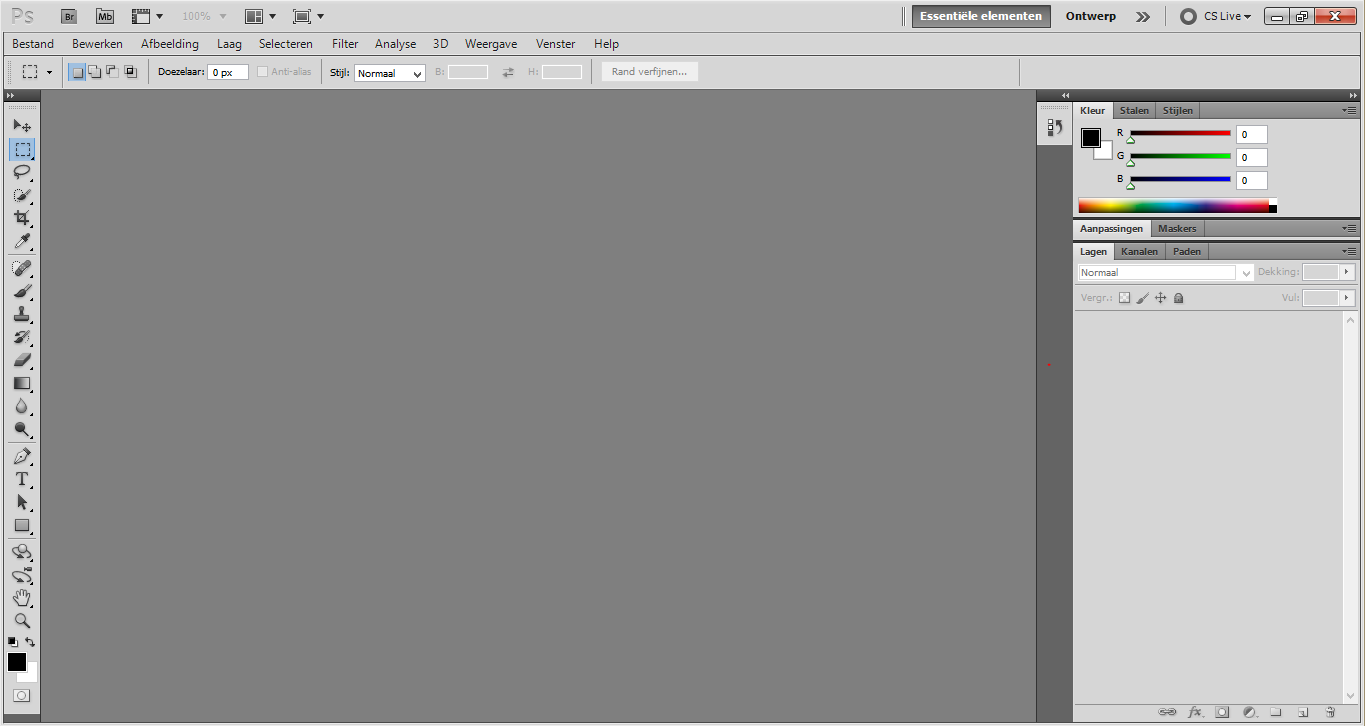
Task: Toggle lock all in Lagen panel
Action: point(1178,298)
